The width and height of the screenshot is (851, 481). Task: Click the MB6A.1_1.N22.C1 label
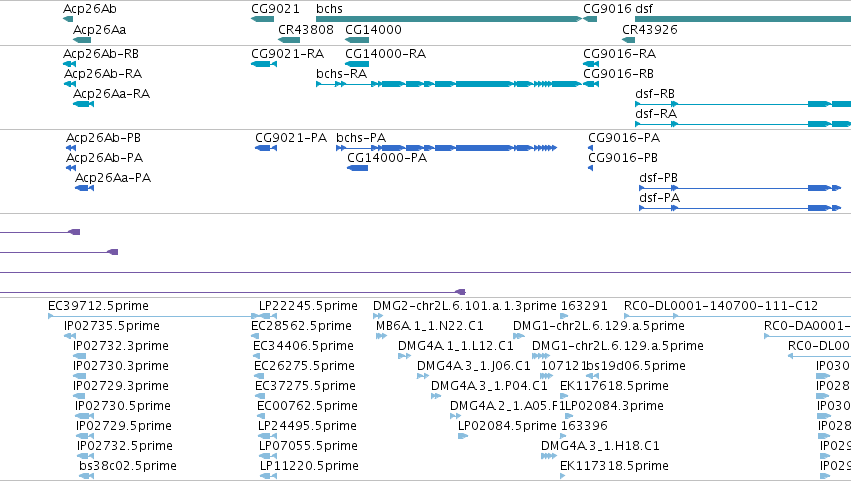coord(429,326)
